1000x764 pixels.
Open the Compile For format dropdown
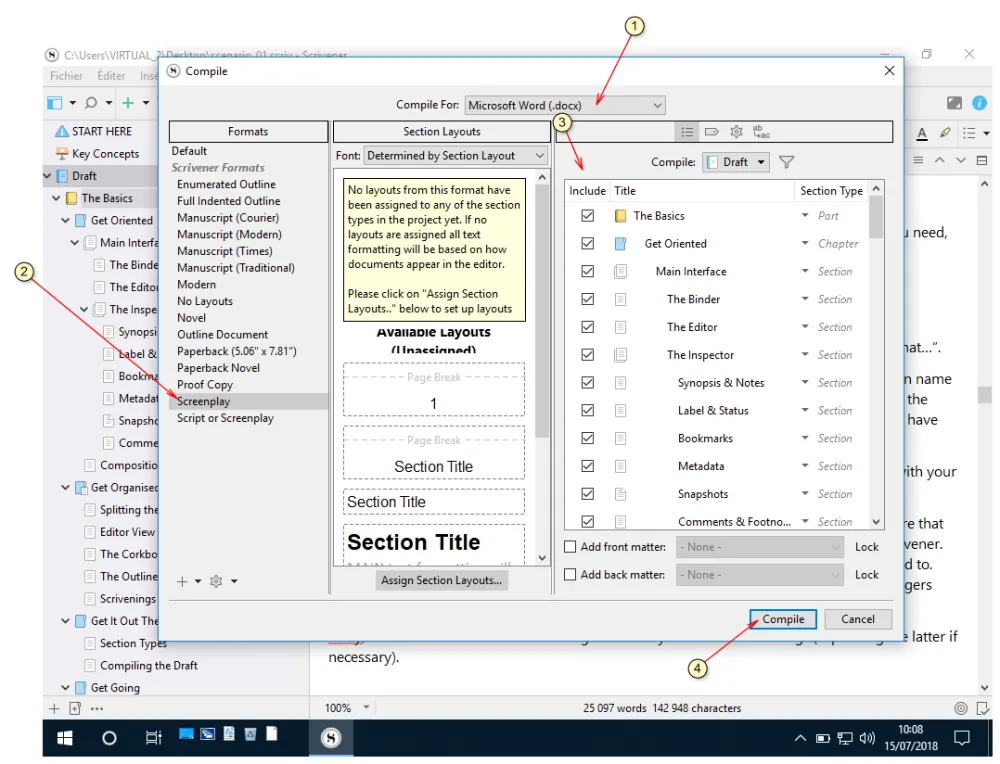pos(565,105)
